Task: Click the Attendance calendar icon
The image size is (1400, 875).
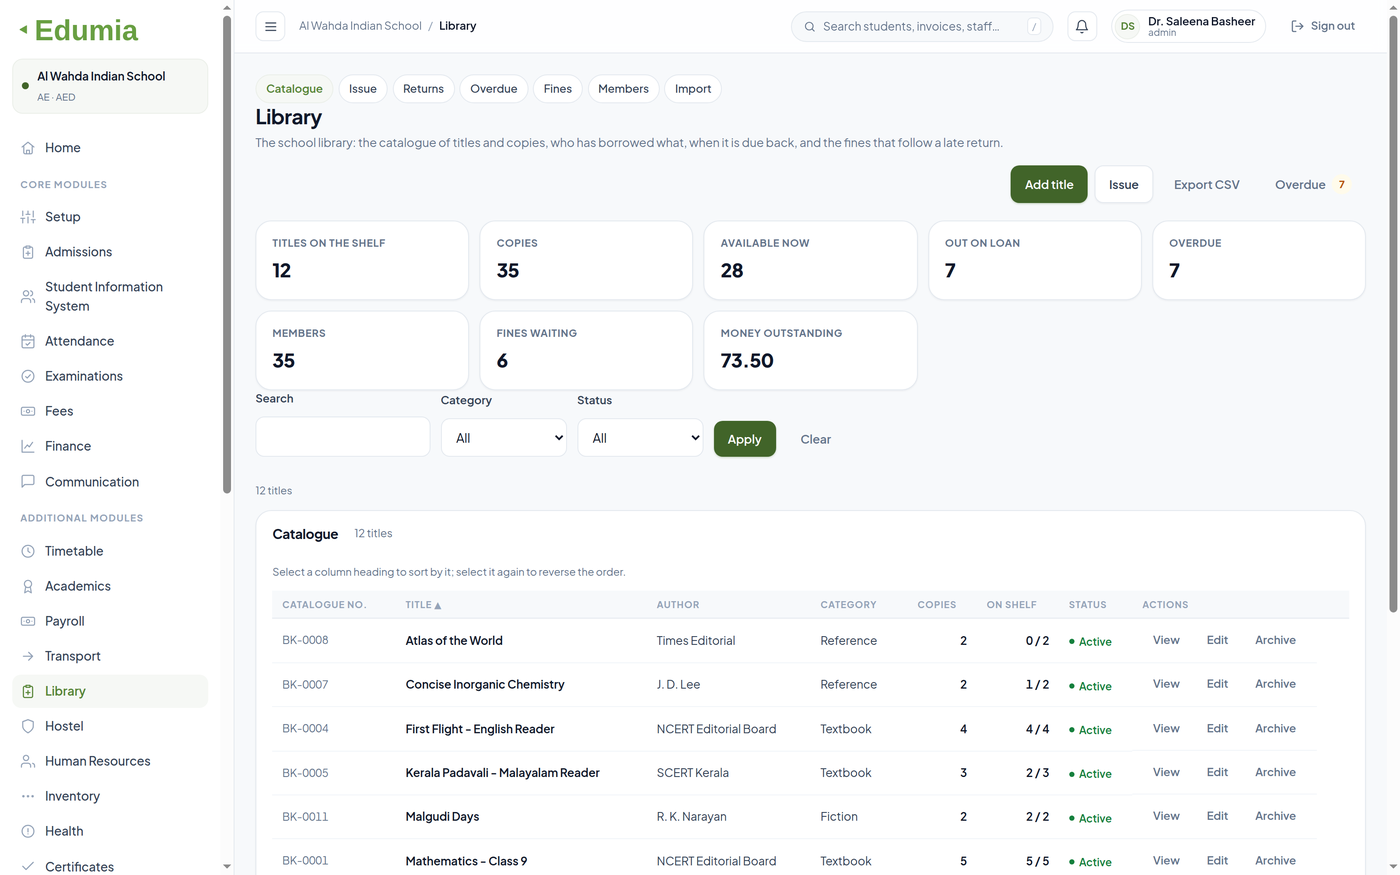Action: coord(28,341)
